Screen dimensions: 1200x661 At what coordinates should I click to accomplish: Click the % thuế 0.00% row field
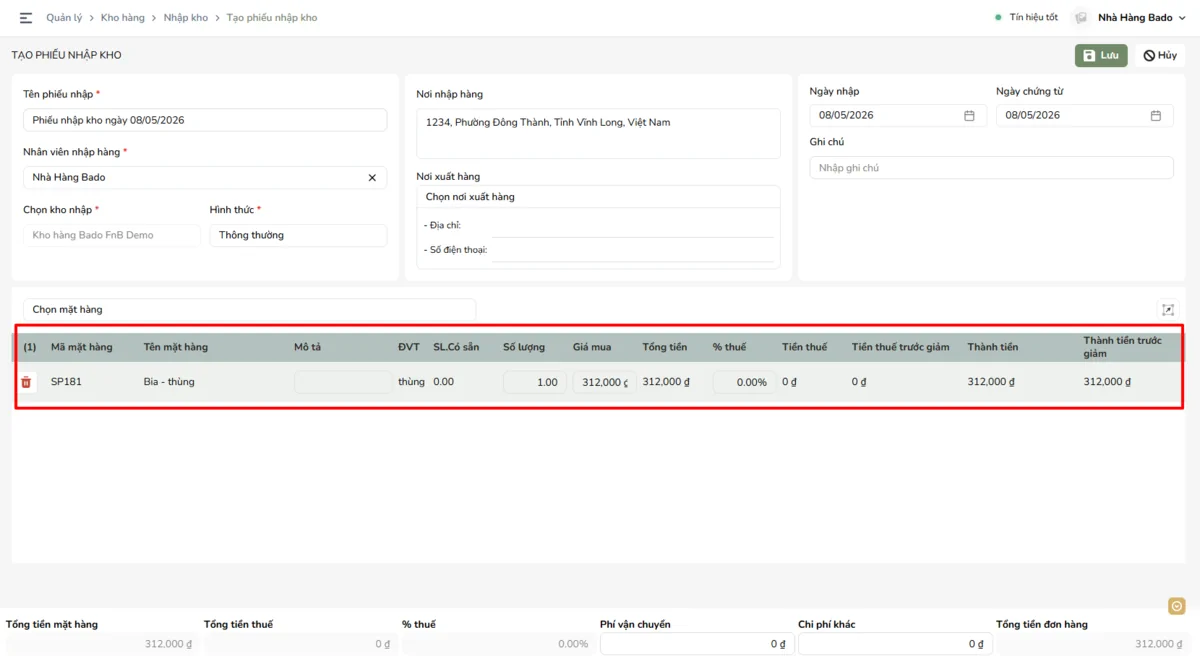pyautogui.click(x=744, y=382)
